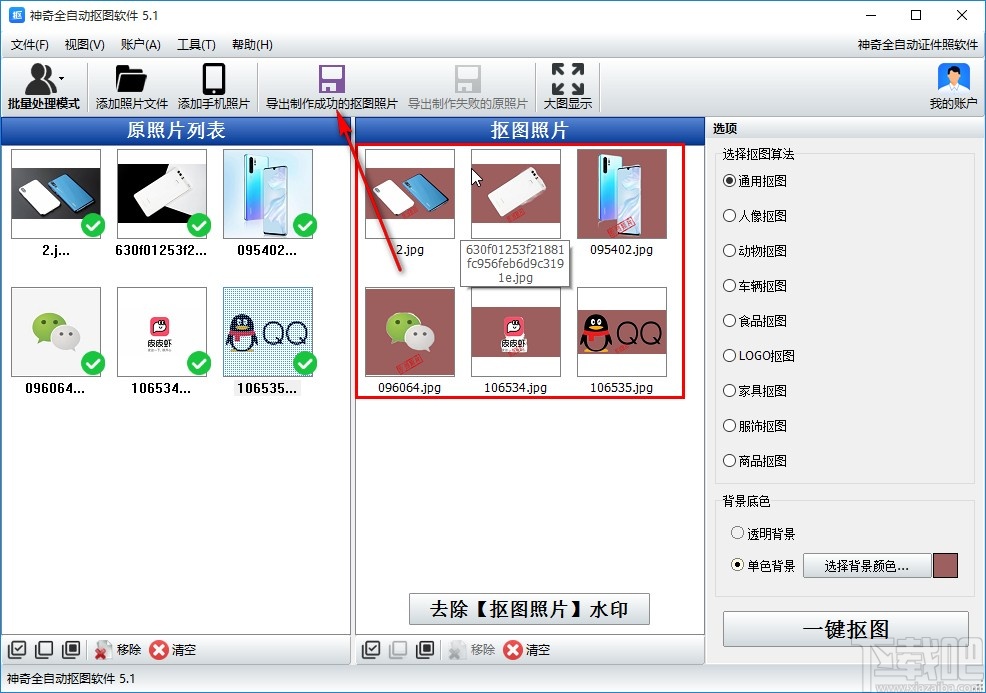Expand the batch mode dropdown arrow

coord(62,79)
